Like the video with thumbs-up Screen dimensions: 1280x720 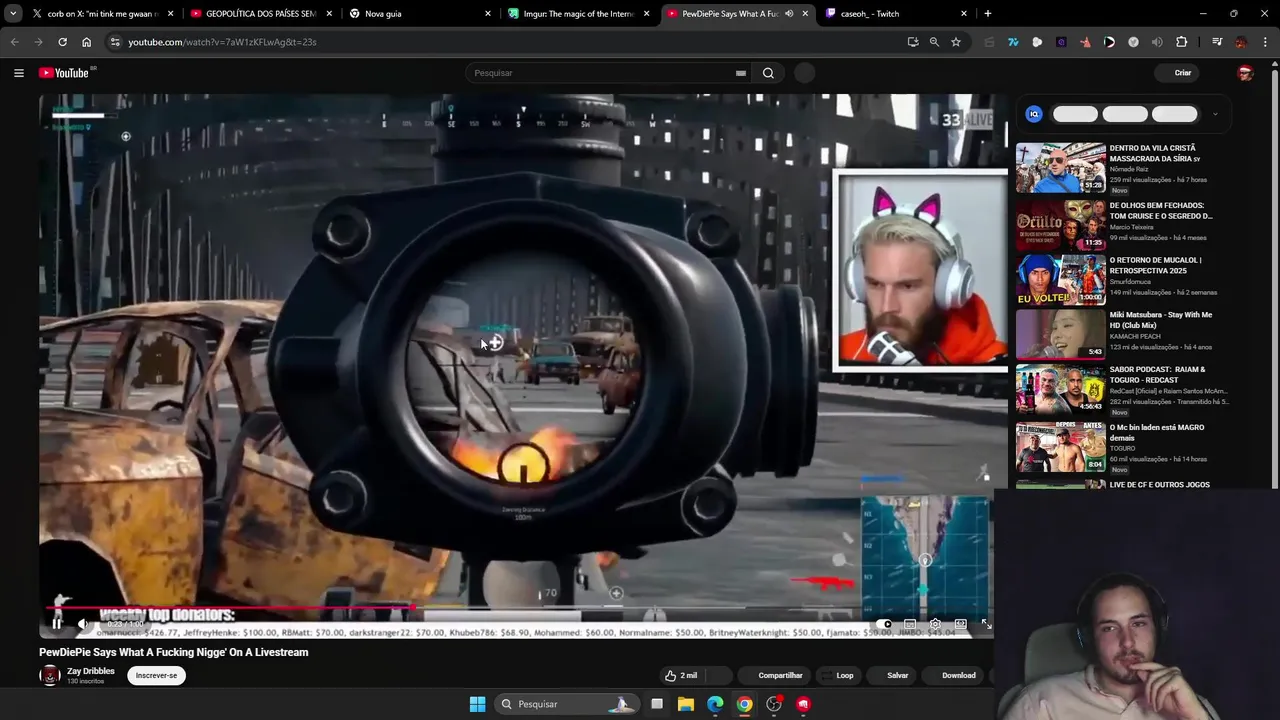coord(681,675)
